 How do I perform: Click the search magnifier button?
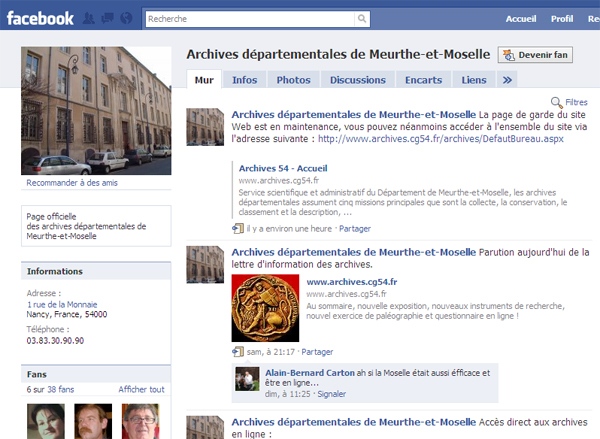click(x=362, y=19)
